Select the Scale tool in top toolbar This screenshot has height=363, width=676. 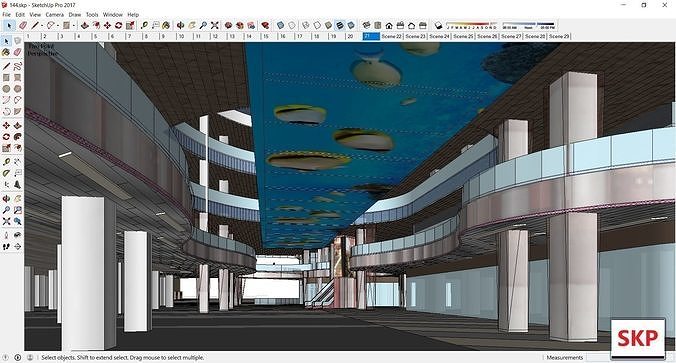(x=130, y=25)
